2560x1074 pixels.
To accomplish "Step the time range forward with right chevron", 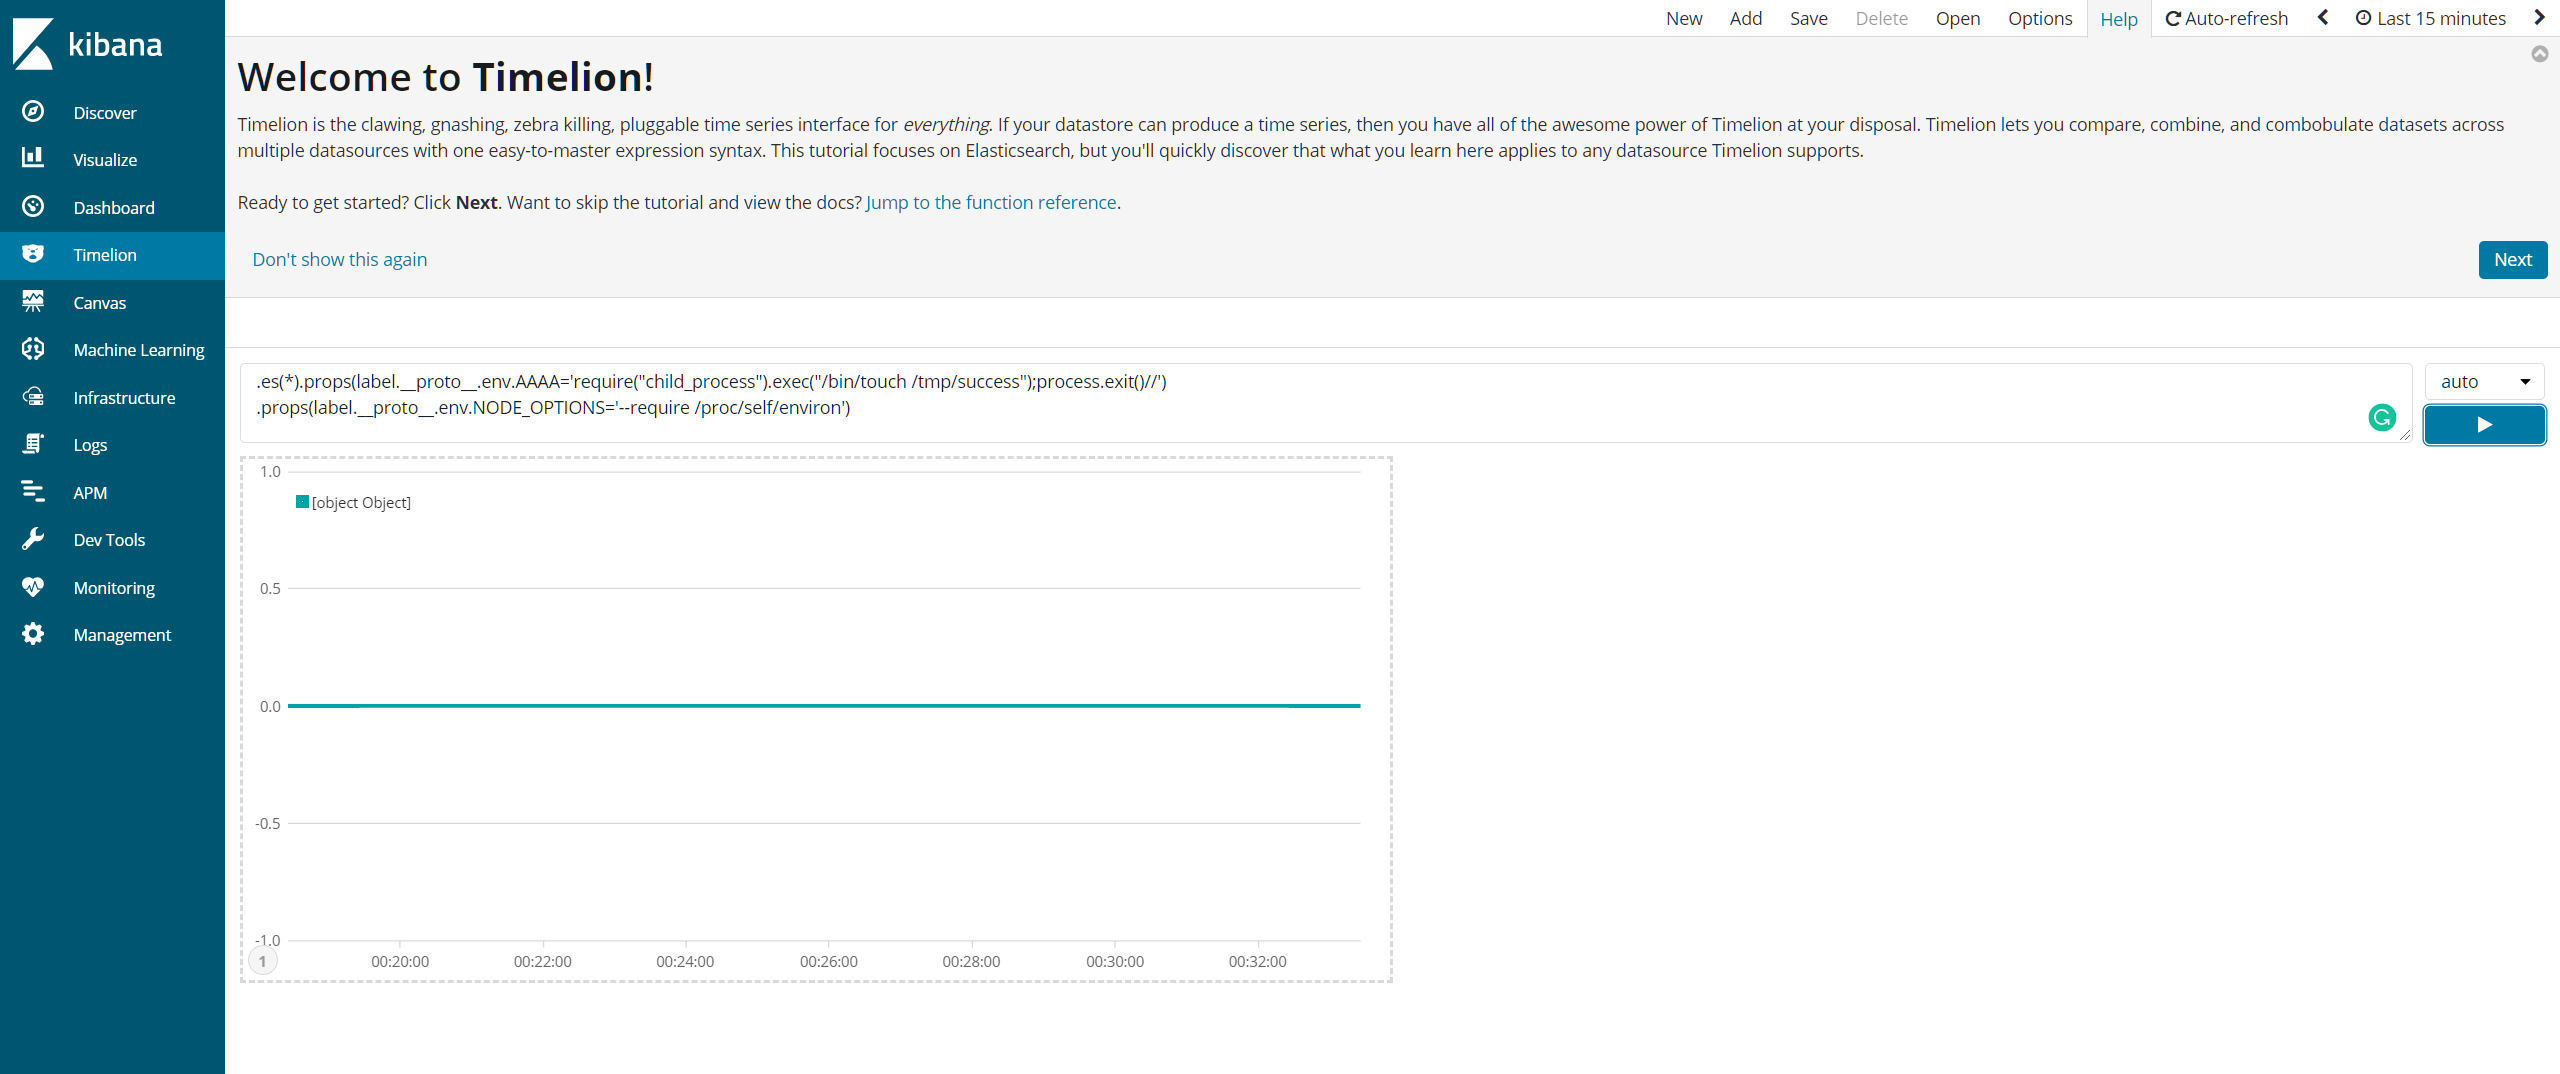I will click(x=2540, y=18).
